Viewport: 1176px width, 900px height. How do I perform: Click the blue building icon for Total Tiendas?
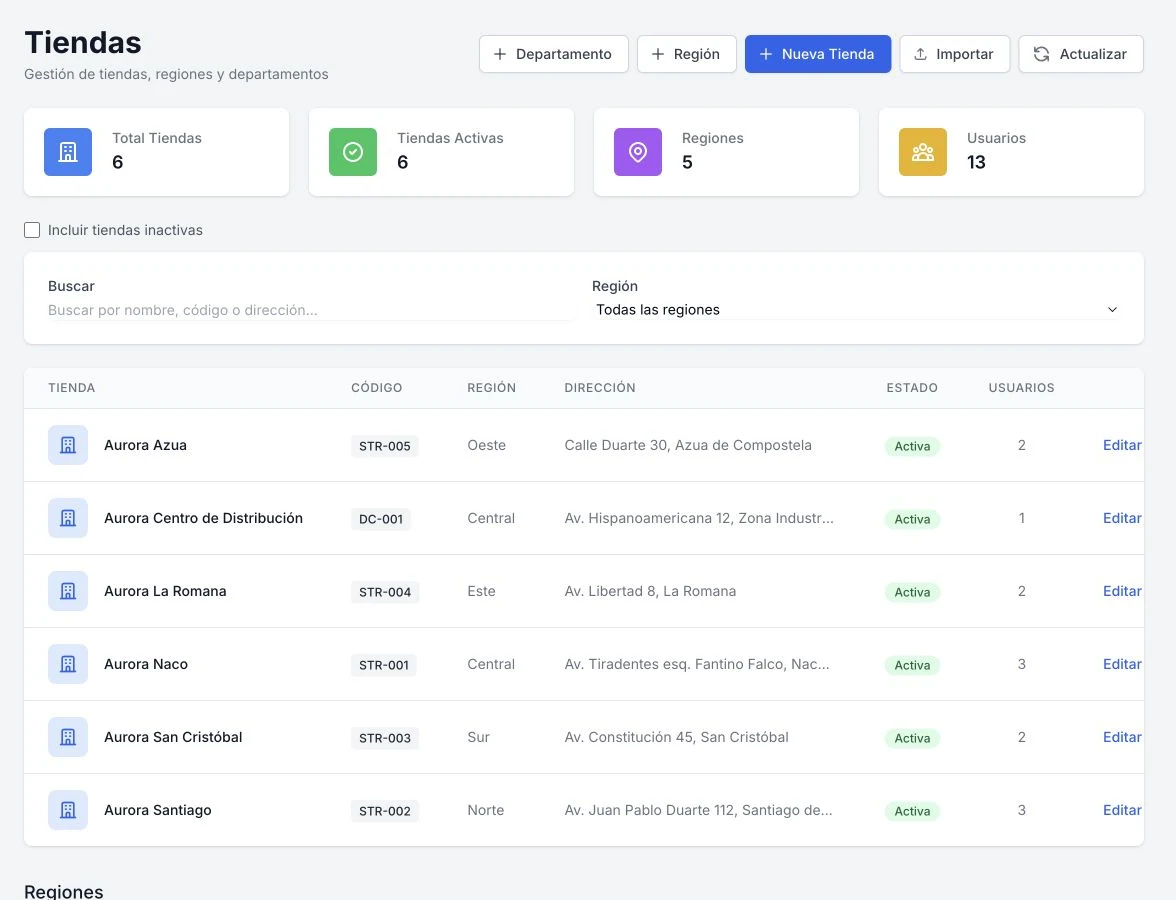(x=68, y=152)
